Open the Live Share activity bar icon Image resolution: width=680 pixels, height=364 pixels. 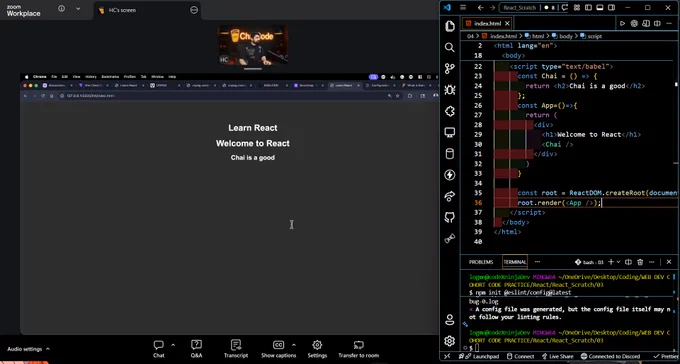pos(450,196)
